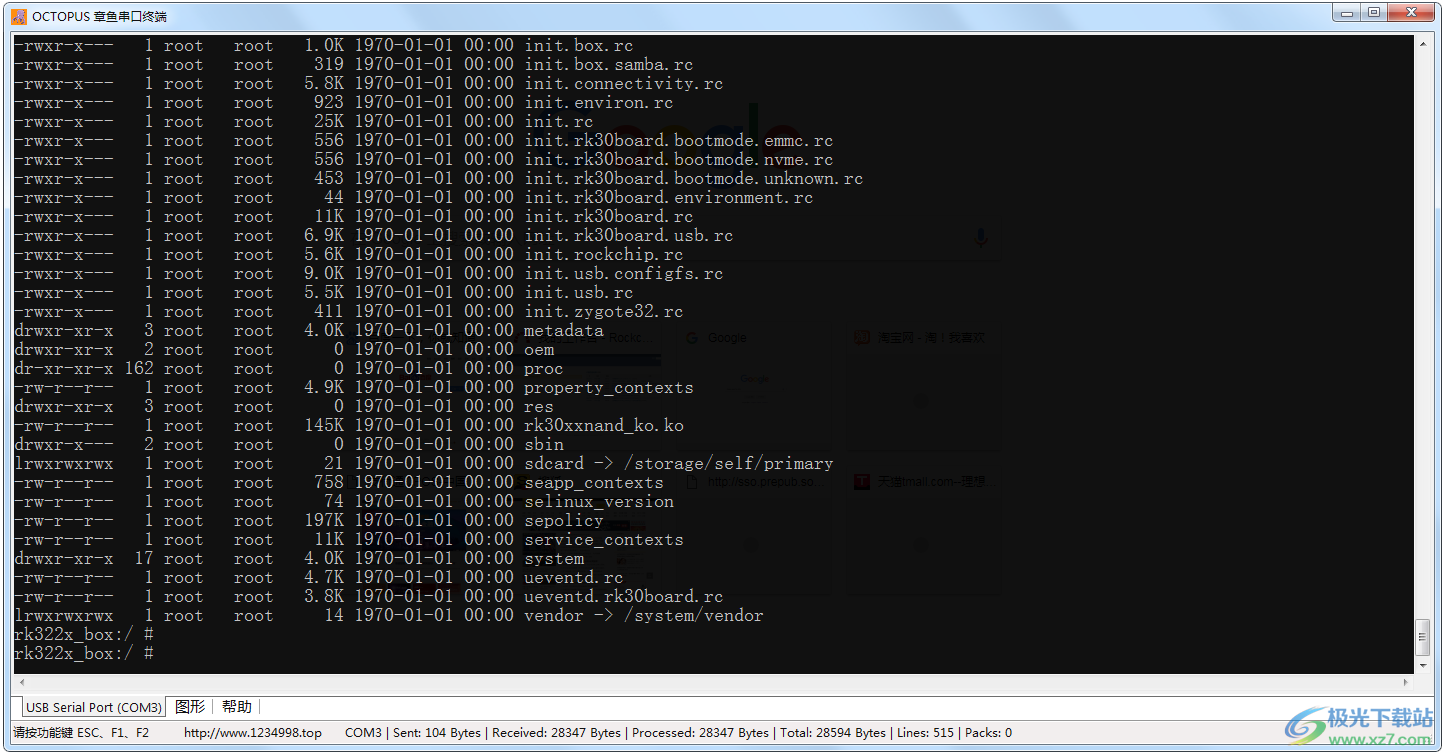
Task: Click the horizontal scrollbar right arrow
Action: click(1406, 683)
